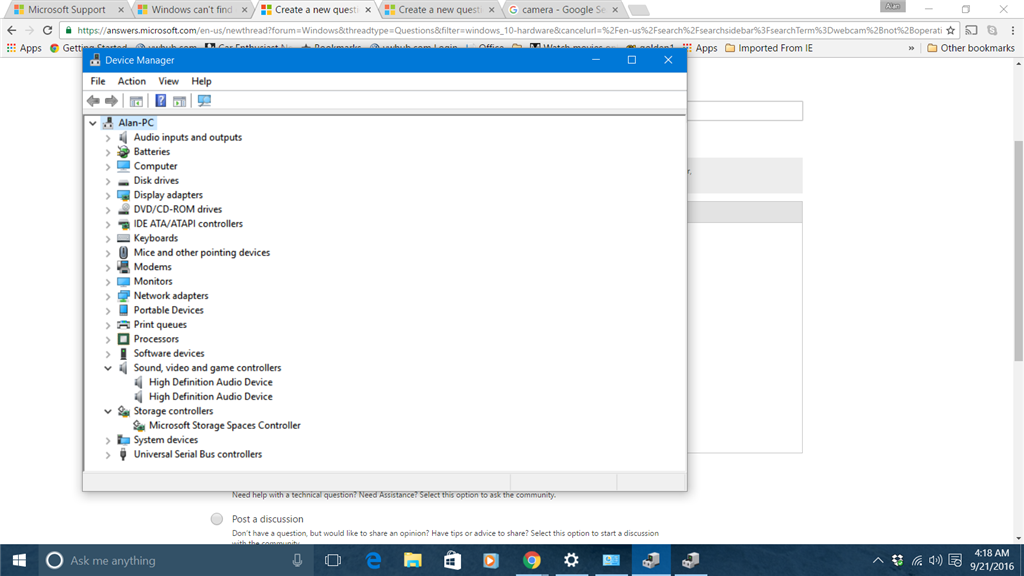Screen dimensions: 1024x576
Task: Expand Mice and other pointing devices arrow
Action: [x=108, y=253]
